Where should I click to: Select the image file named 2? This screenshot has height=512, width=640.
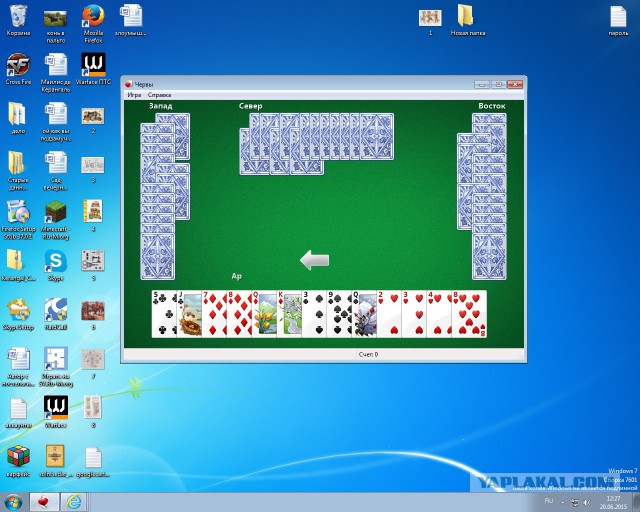pos(93,120)
